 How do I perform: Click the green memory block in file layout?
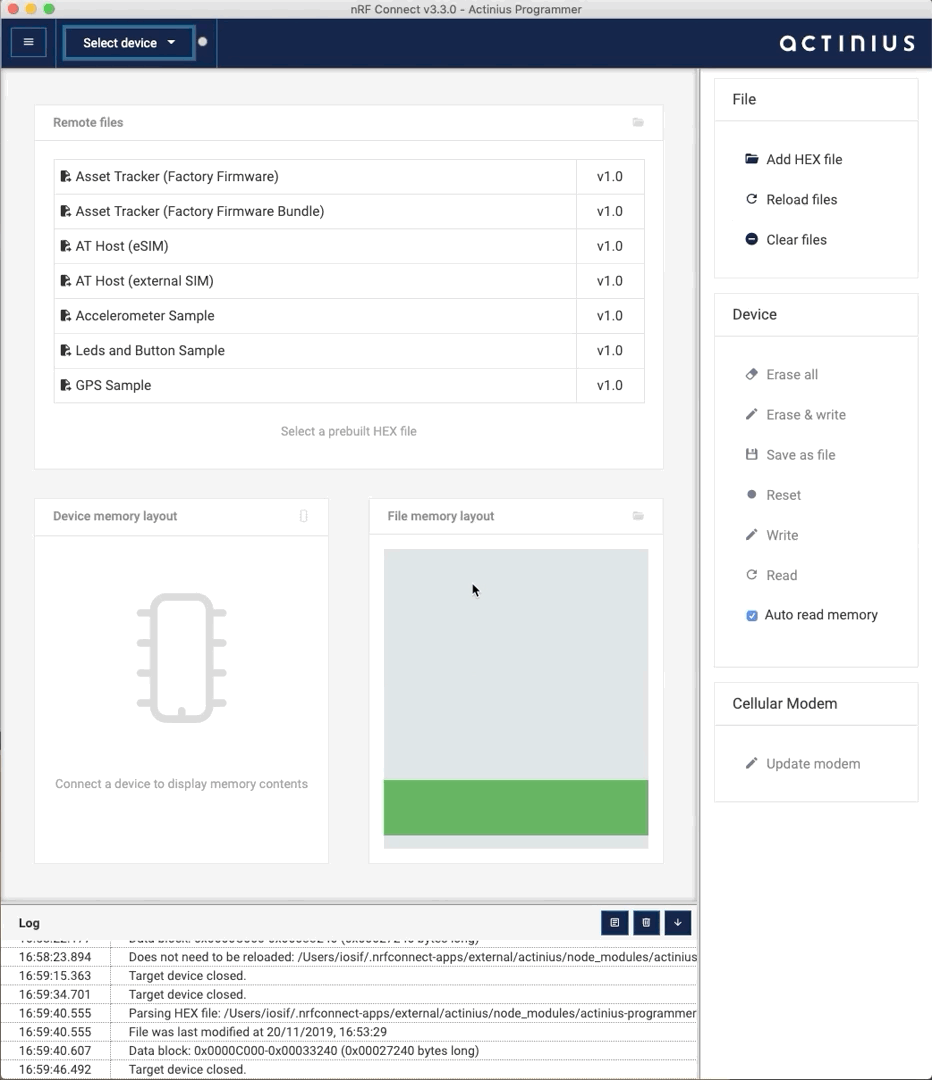(x=516, y=807)
